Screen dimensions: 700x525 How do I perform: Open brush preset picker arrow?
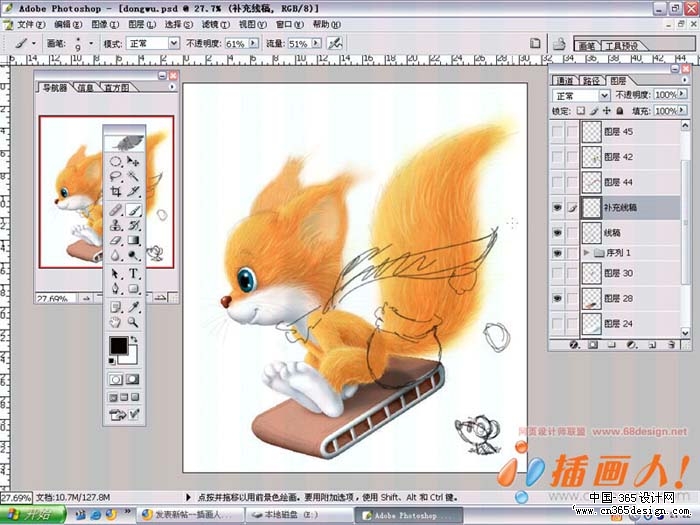(91, 43)
